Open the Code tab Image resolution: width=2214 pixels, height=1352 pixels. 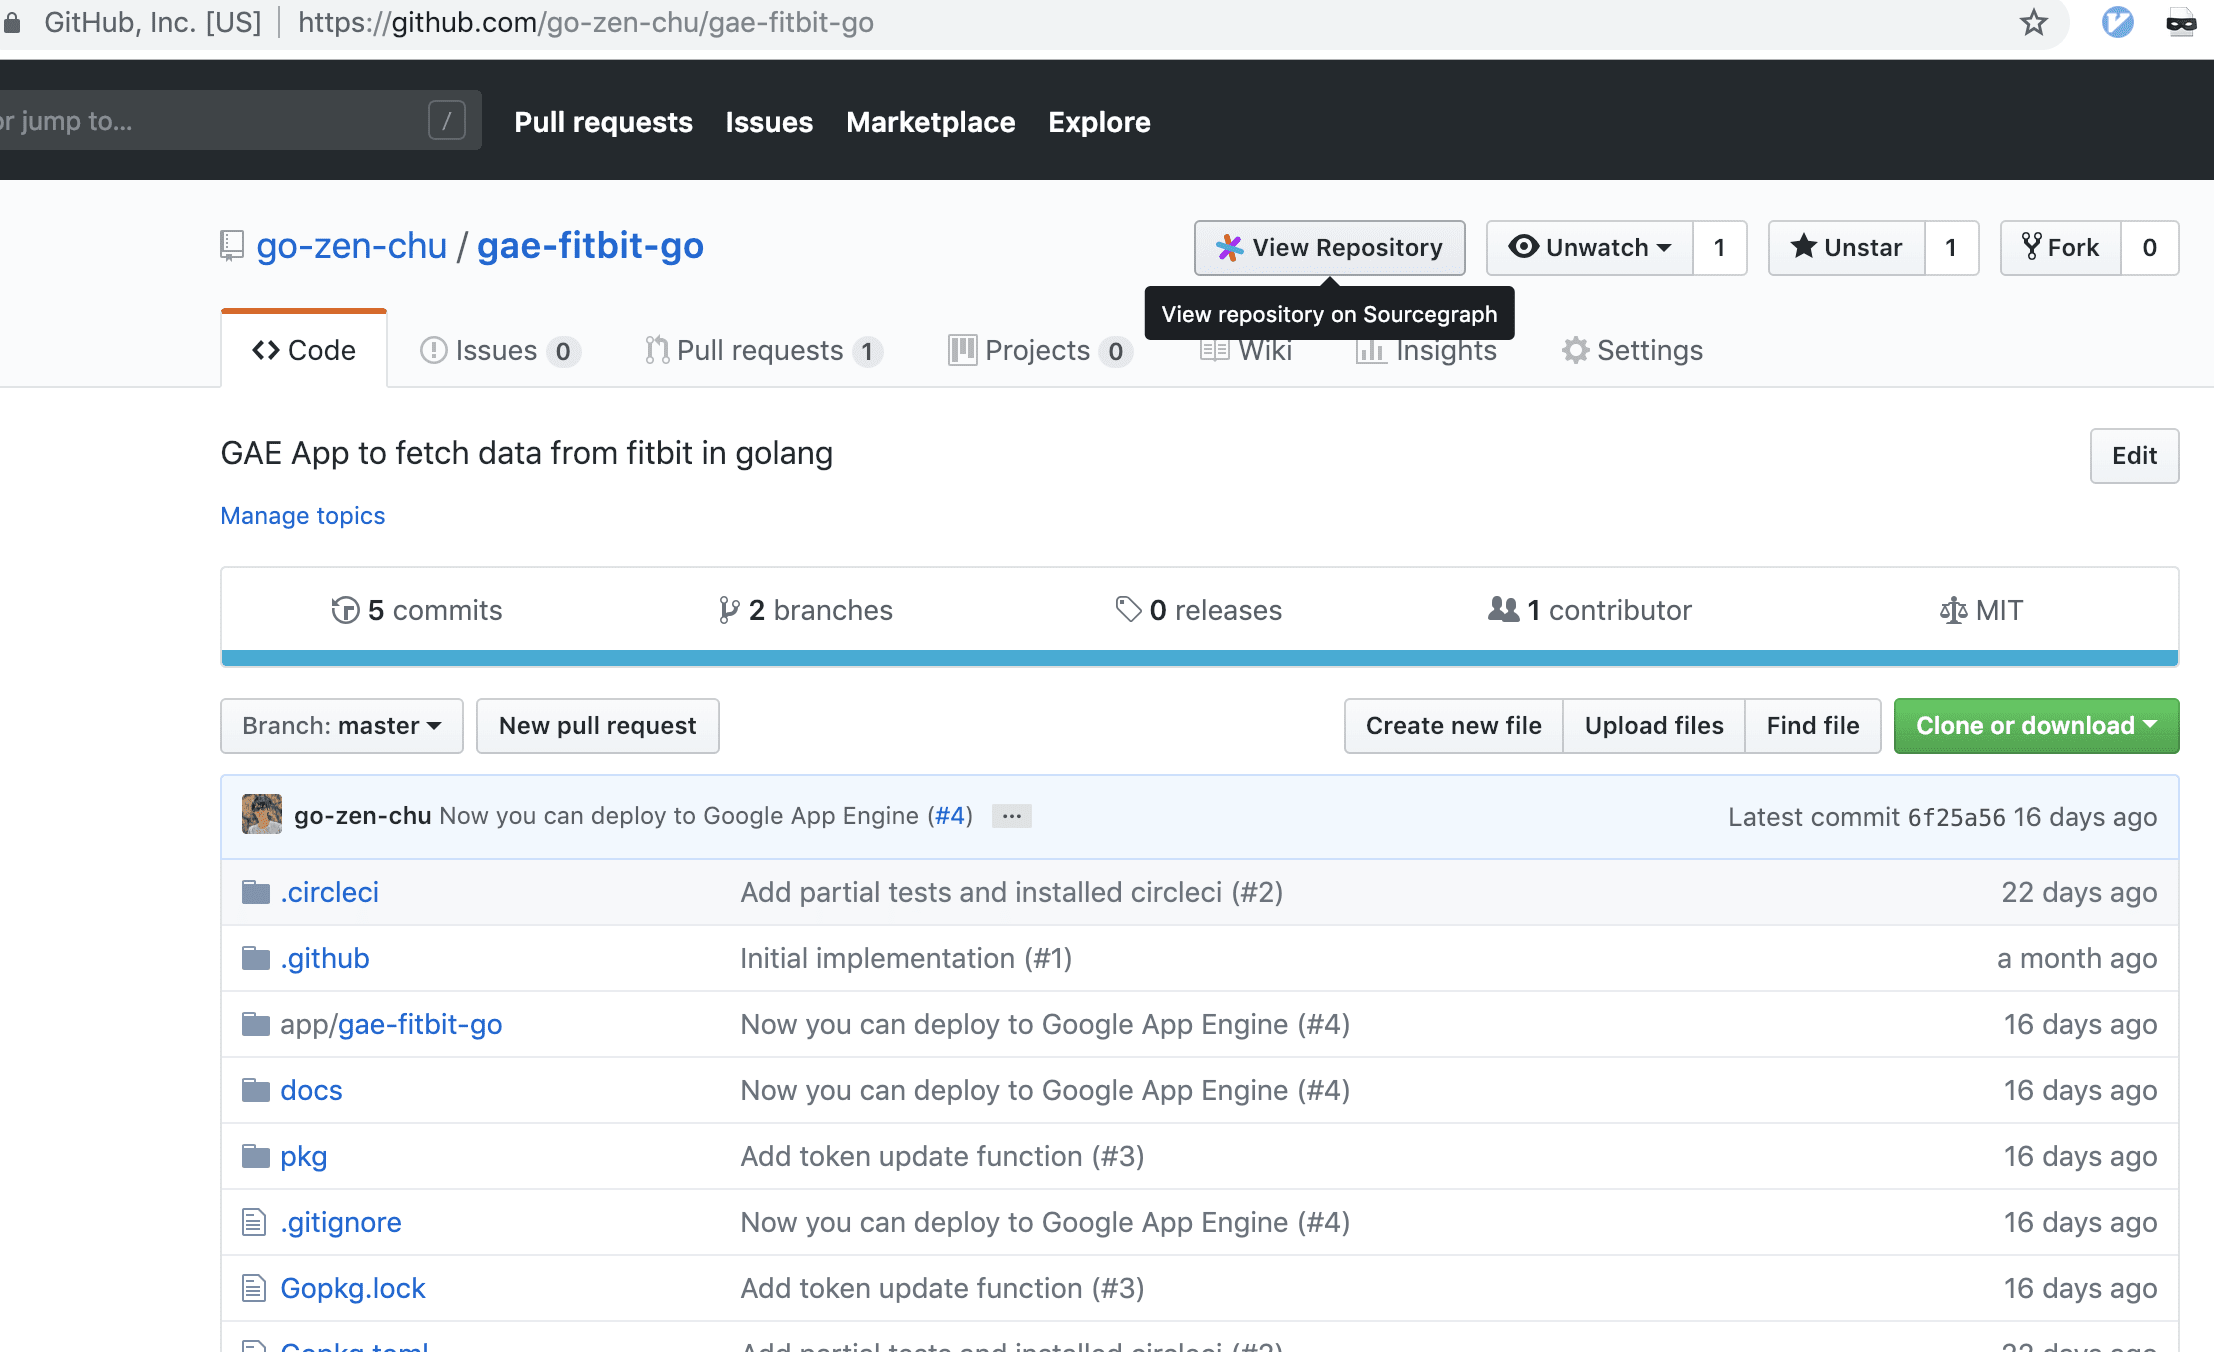pos(304,350)
